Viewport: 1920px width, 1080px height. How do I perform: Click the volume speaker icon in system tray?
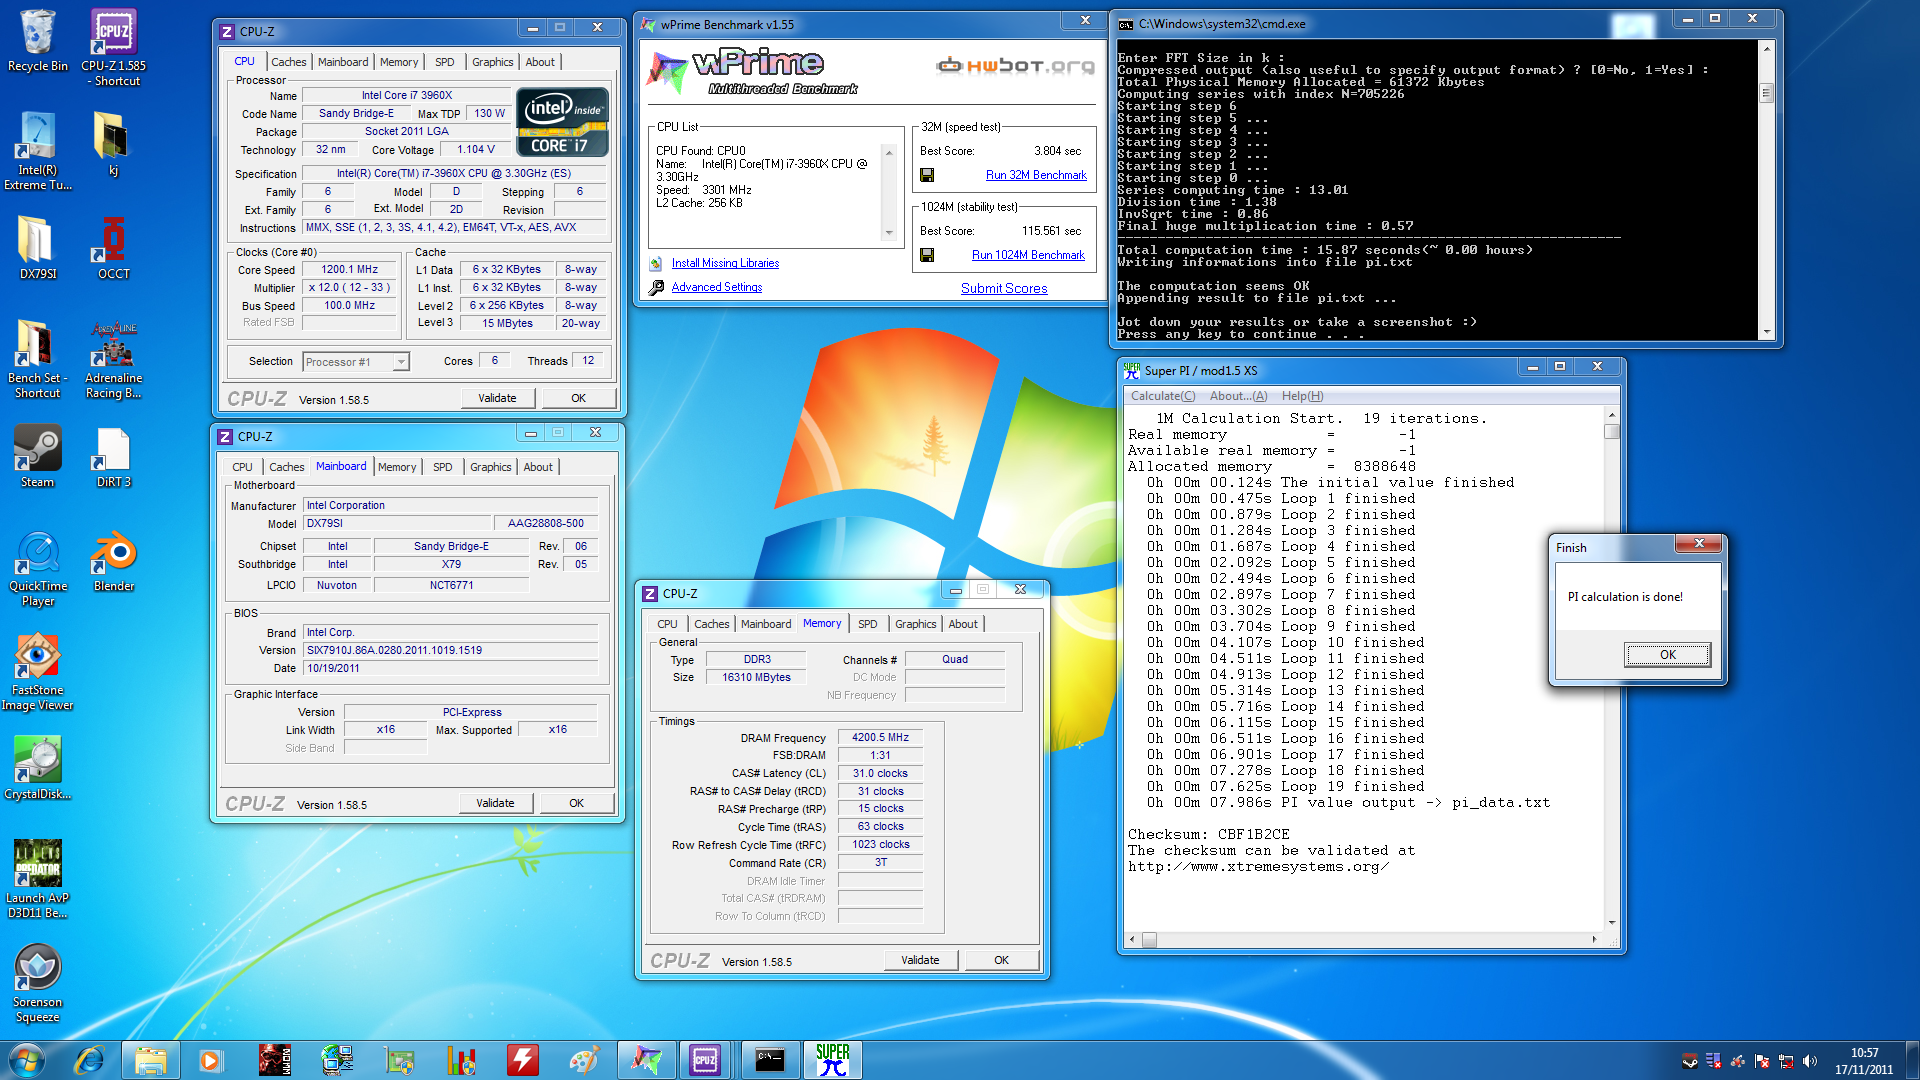[1809, 1061]
